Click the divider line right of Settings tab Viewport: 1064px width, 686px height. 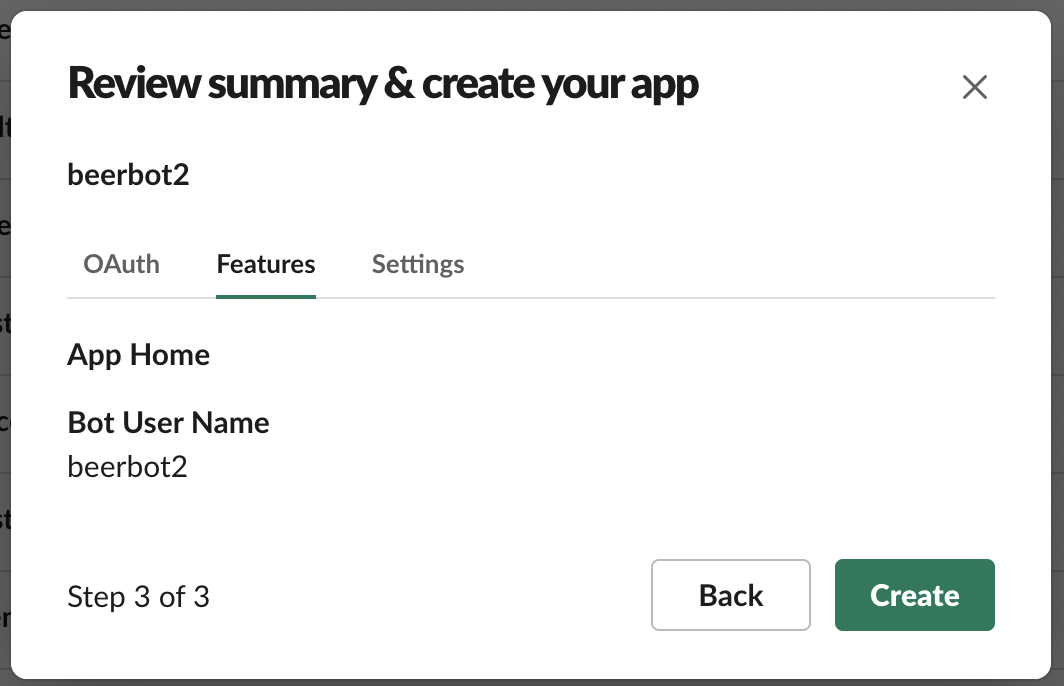730,298
